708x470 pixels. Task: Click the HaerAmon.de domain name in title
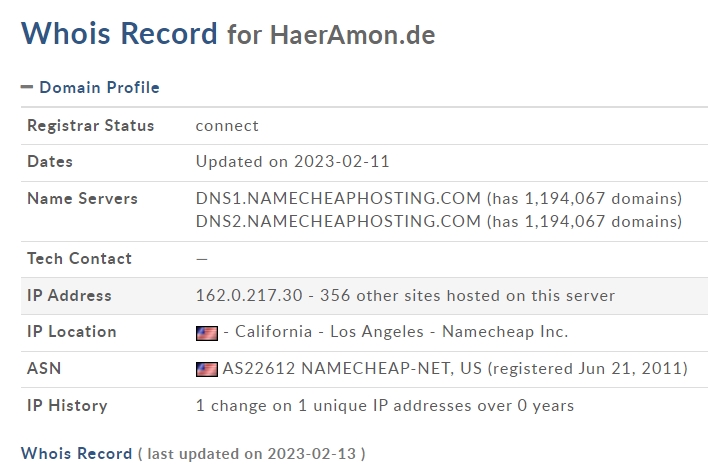[352, 34]
